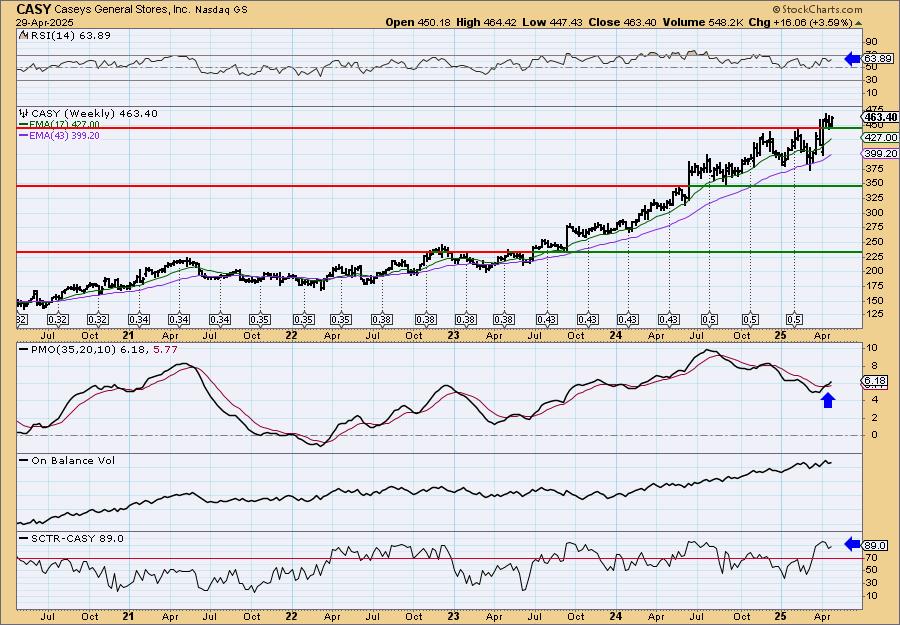This screenshot has height=625, width=900.
Task: Click the CASY (Weekly) 463.40 legend label
Action: click(x=94, y=114)
